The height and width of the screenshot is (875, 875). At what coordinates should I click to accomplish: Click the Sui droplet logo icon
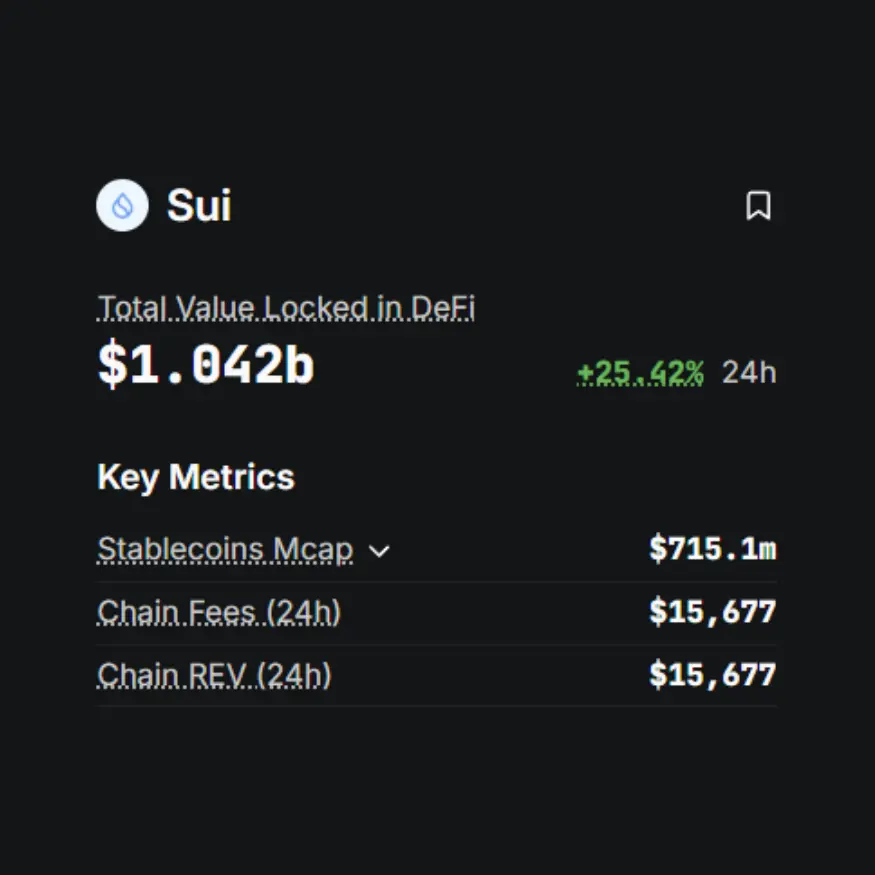point(122,206)
